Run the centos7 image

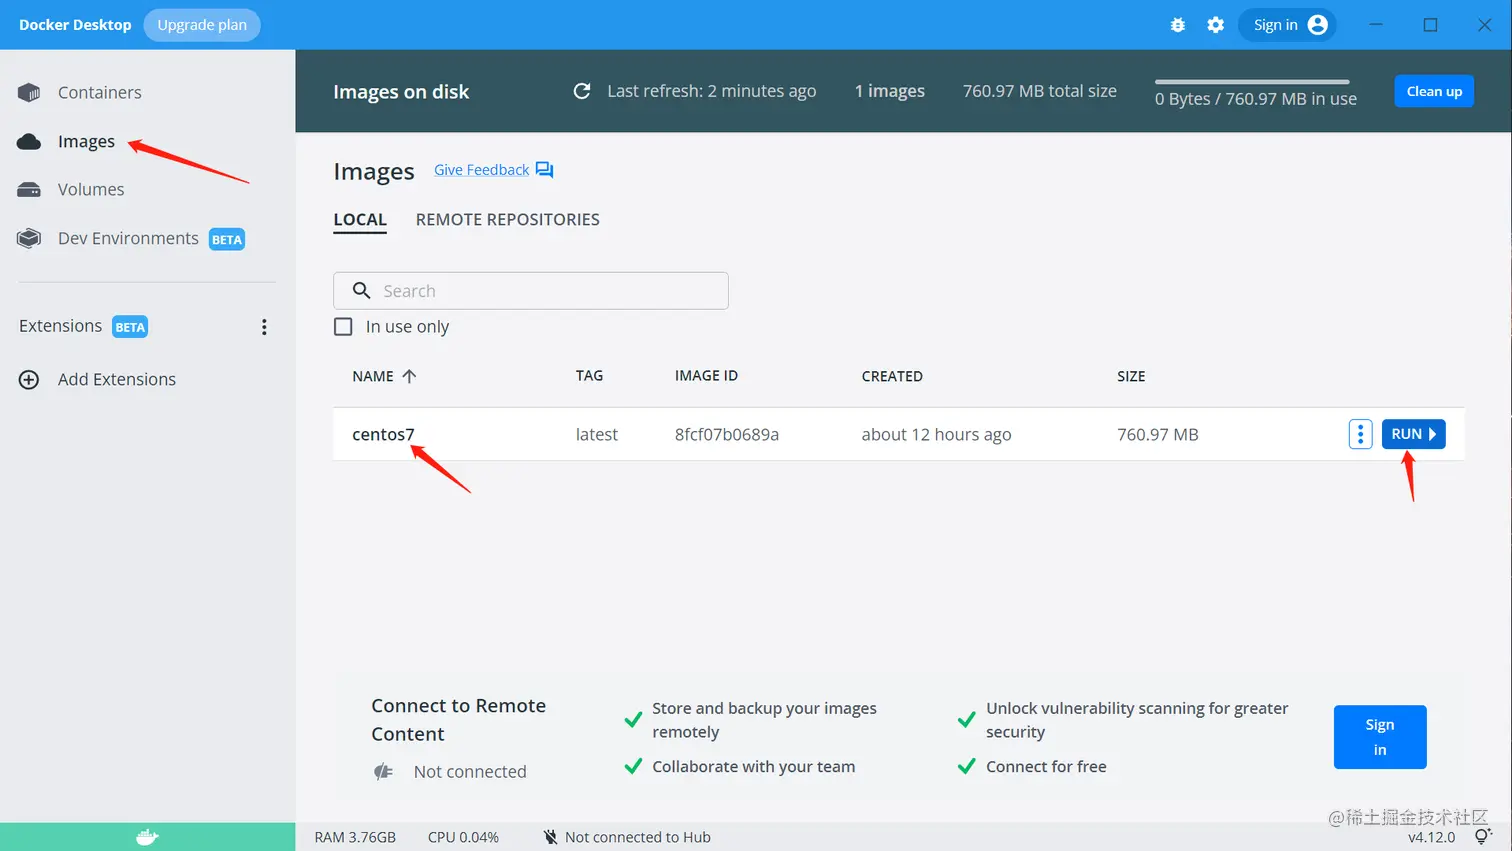[x=1414, y=434]
